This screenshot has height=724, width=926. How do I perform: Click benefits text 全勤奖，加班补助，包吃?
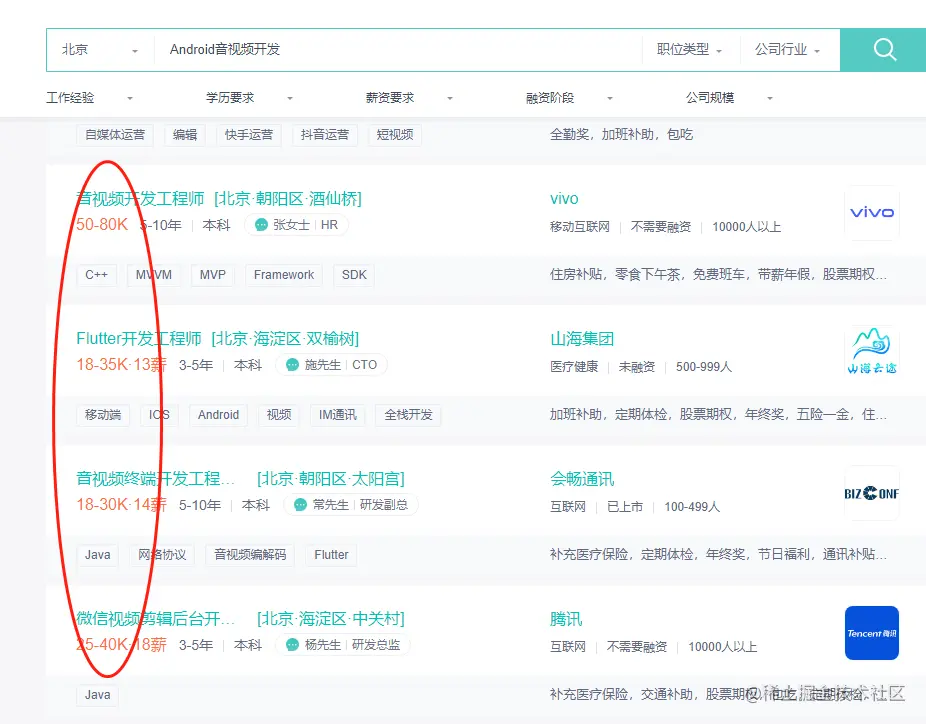pos(621,135)
